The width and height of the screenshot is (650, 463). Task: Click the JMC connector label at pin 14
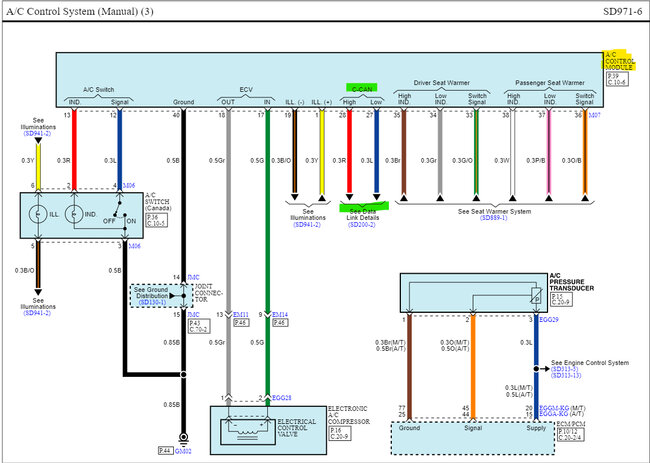point(193,277)
